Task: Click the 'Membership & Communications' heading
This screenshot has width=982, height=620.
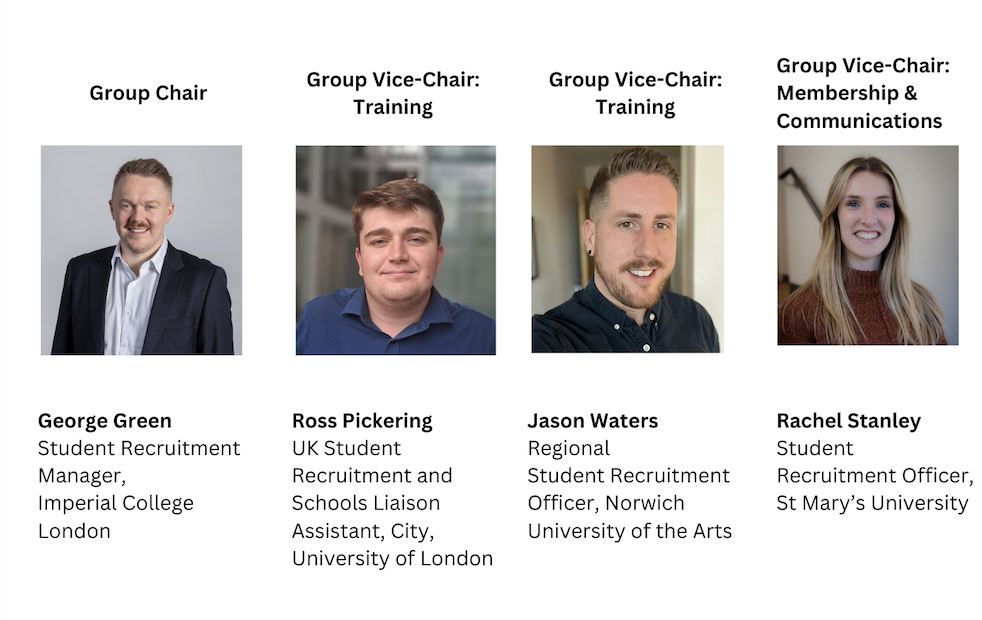Action: (x=859, y=106)
